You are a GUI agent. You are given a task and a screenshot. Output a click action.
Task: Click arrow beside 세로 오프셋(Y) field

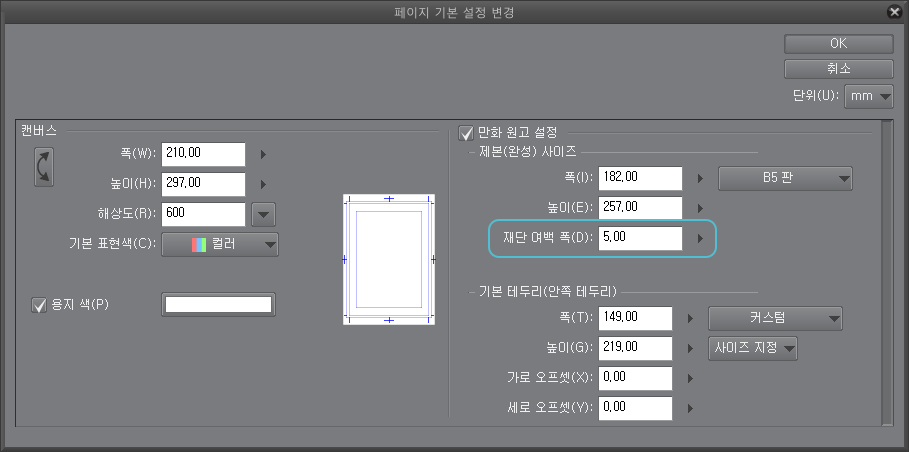690,408
